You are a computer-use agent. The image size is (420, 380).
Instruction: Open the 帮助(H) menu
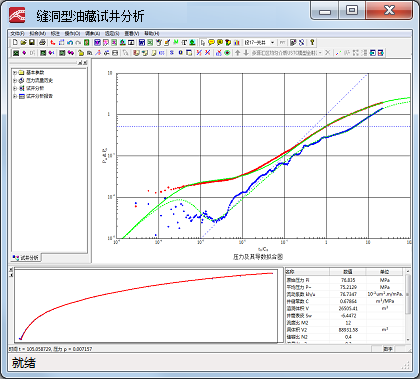point(152,33)
